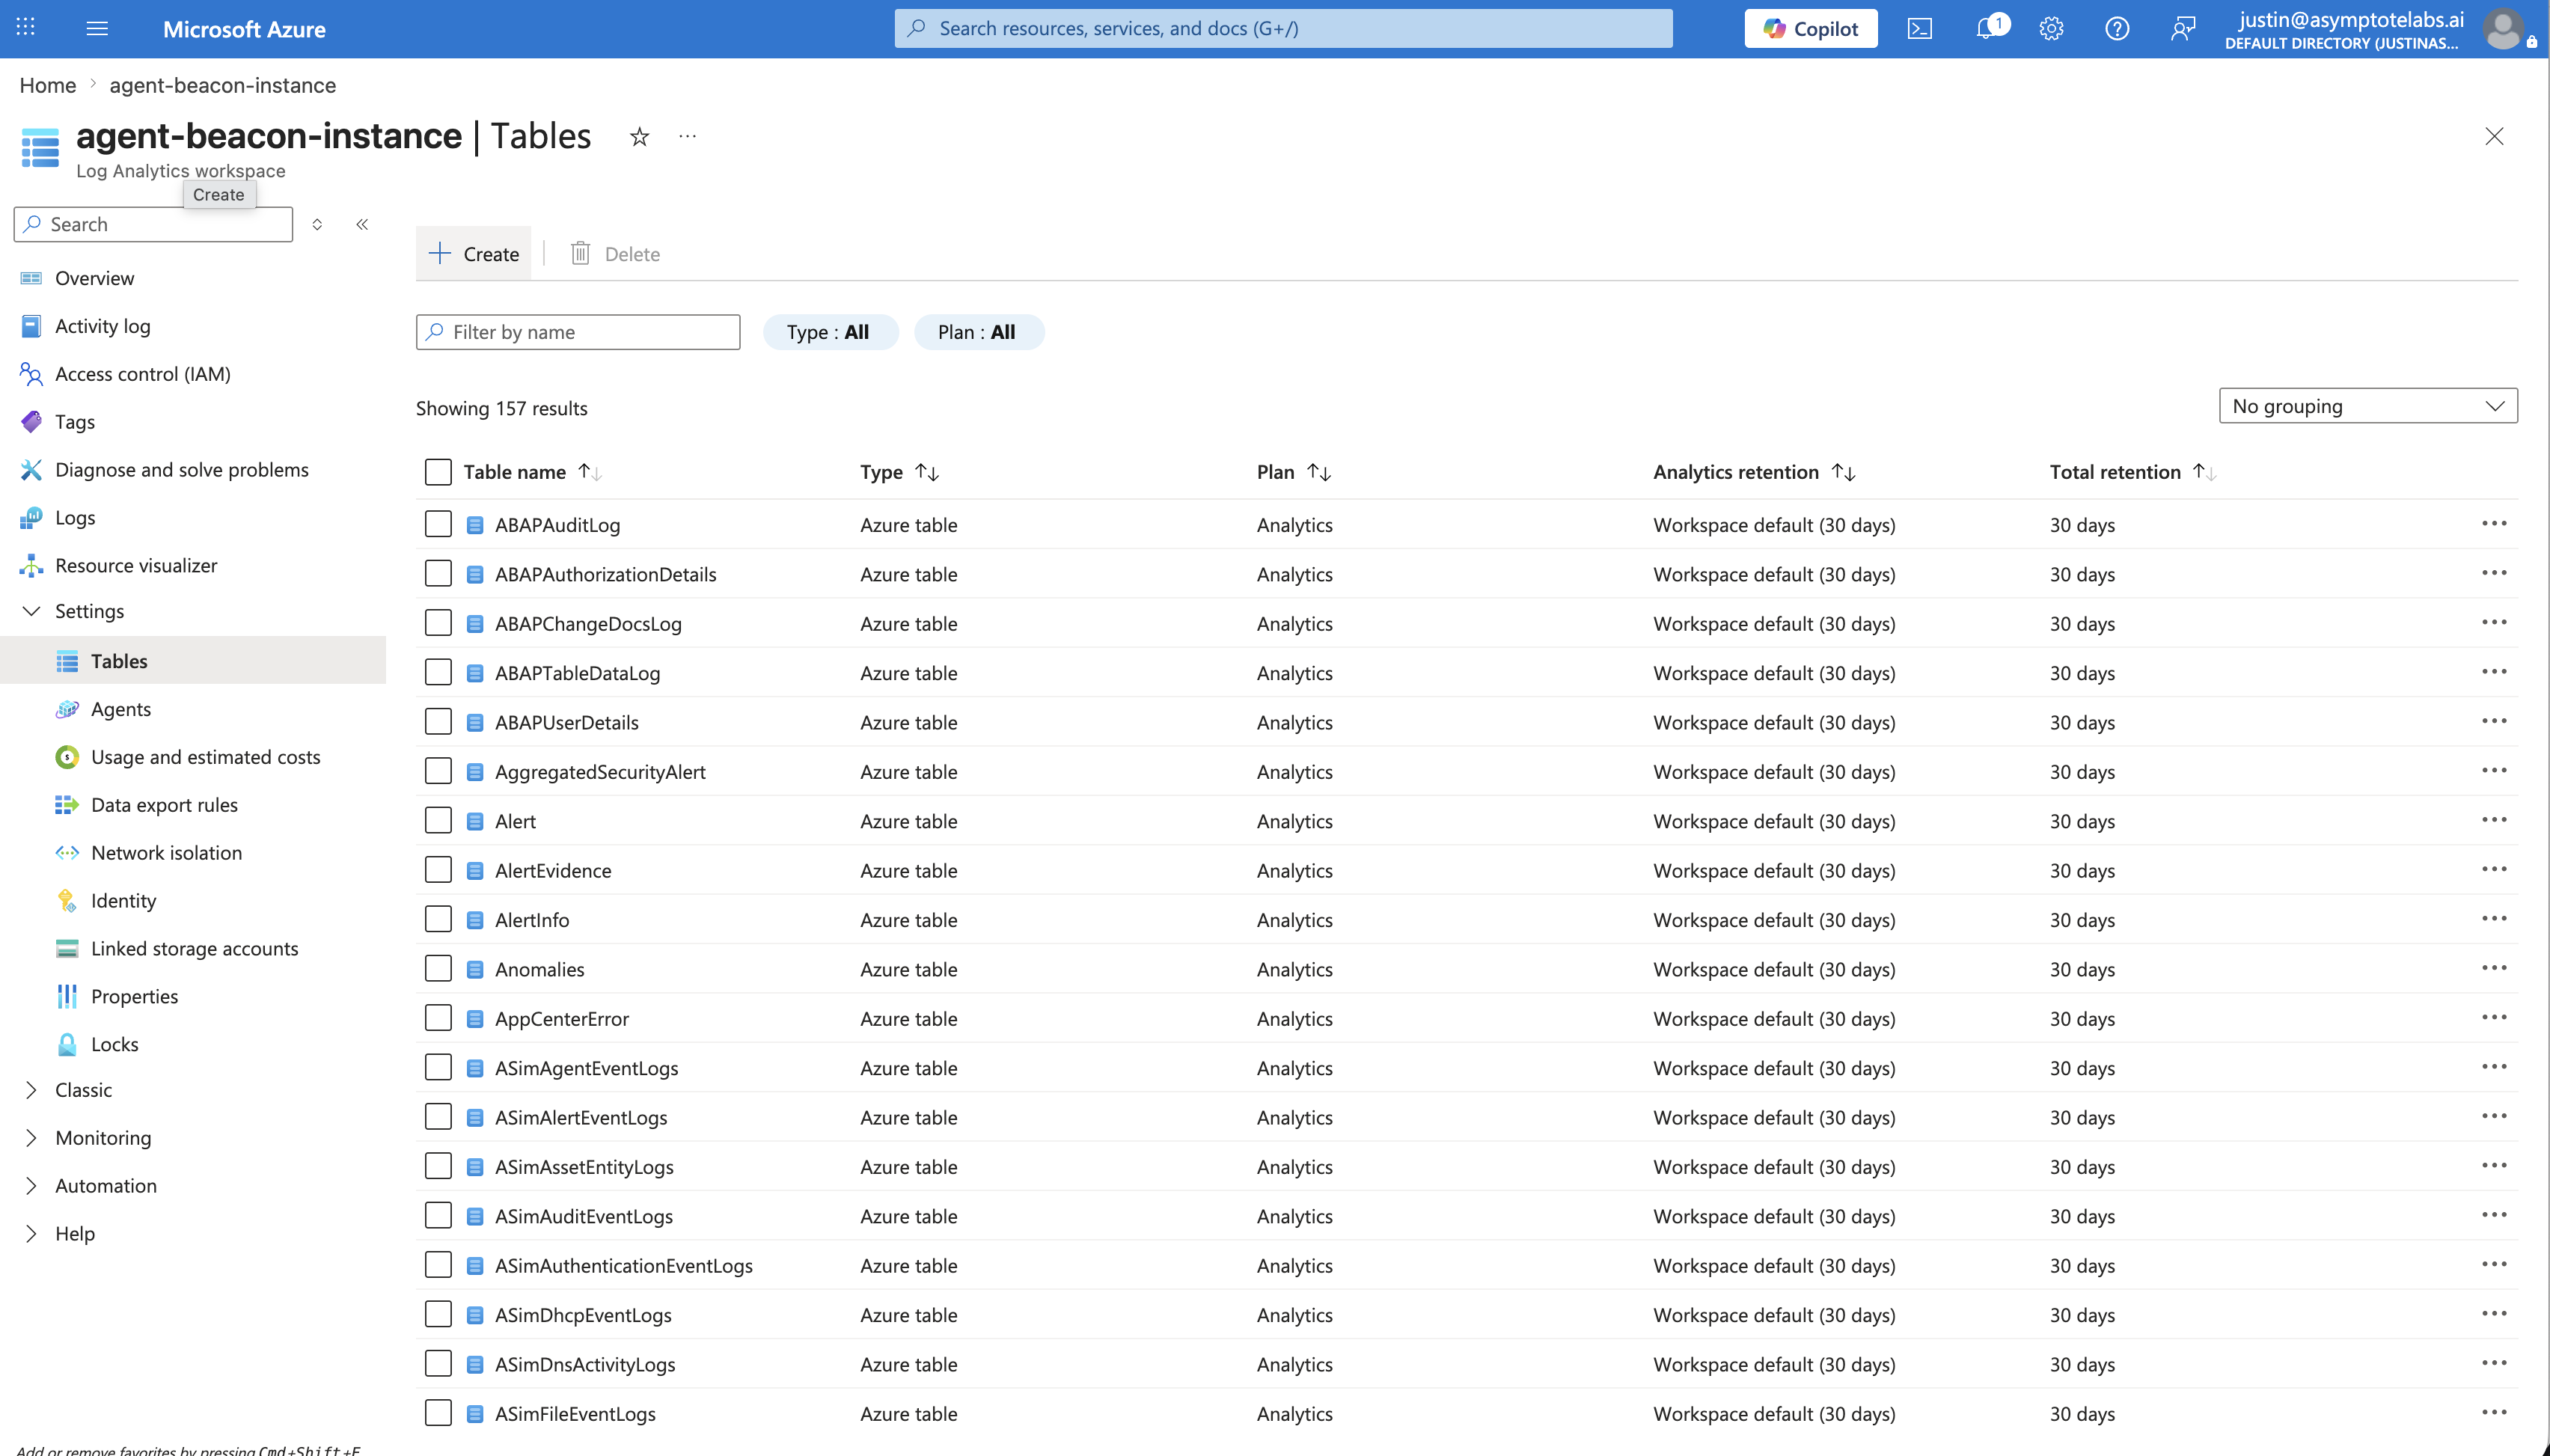Viewport: 2550px width, 1456px height.
Task: Check the ABAPChangeDocsLog row checkbox
Action: point(438,623)
